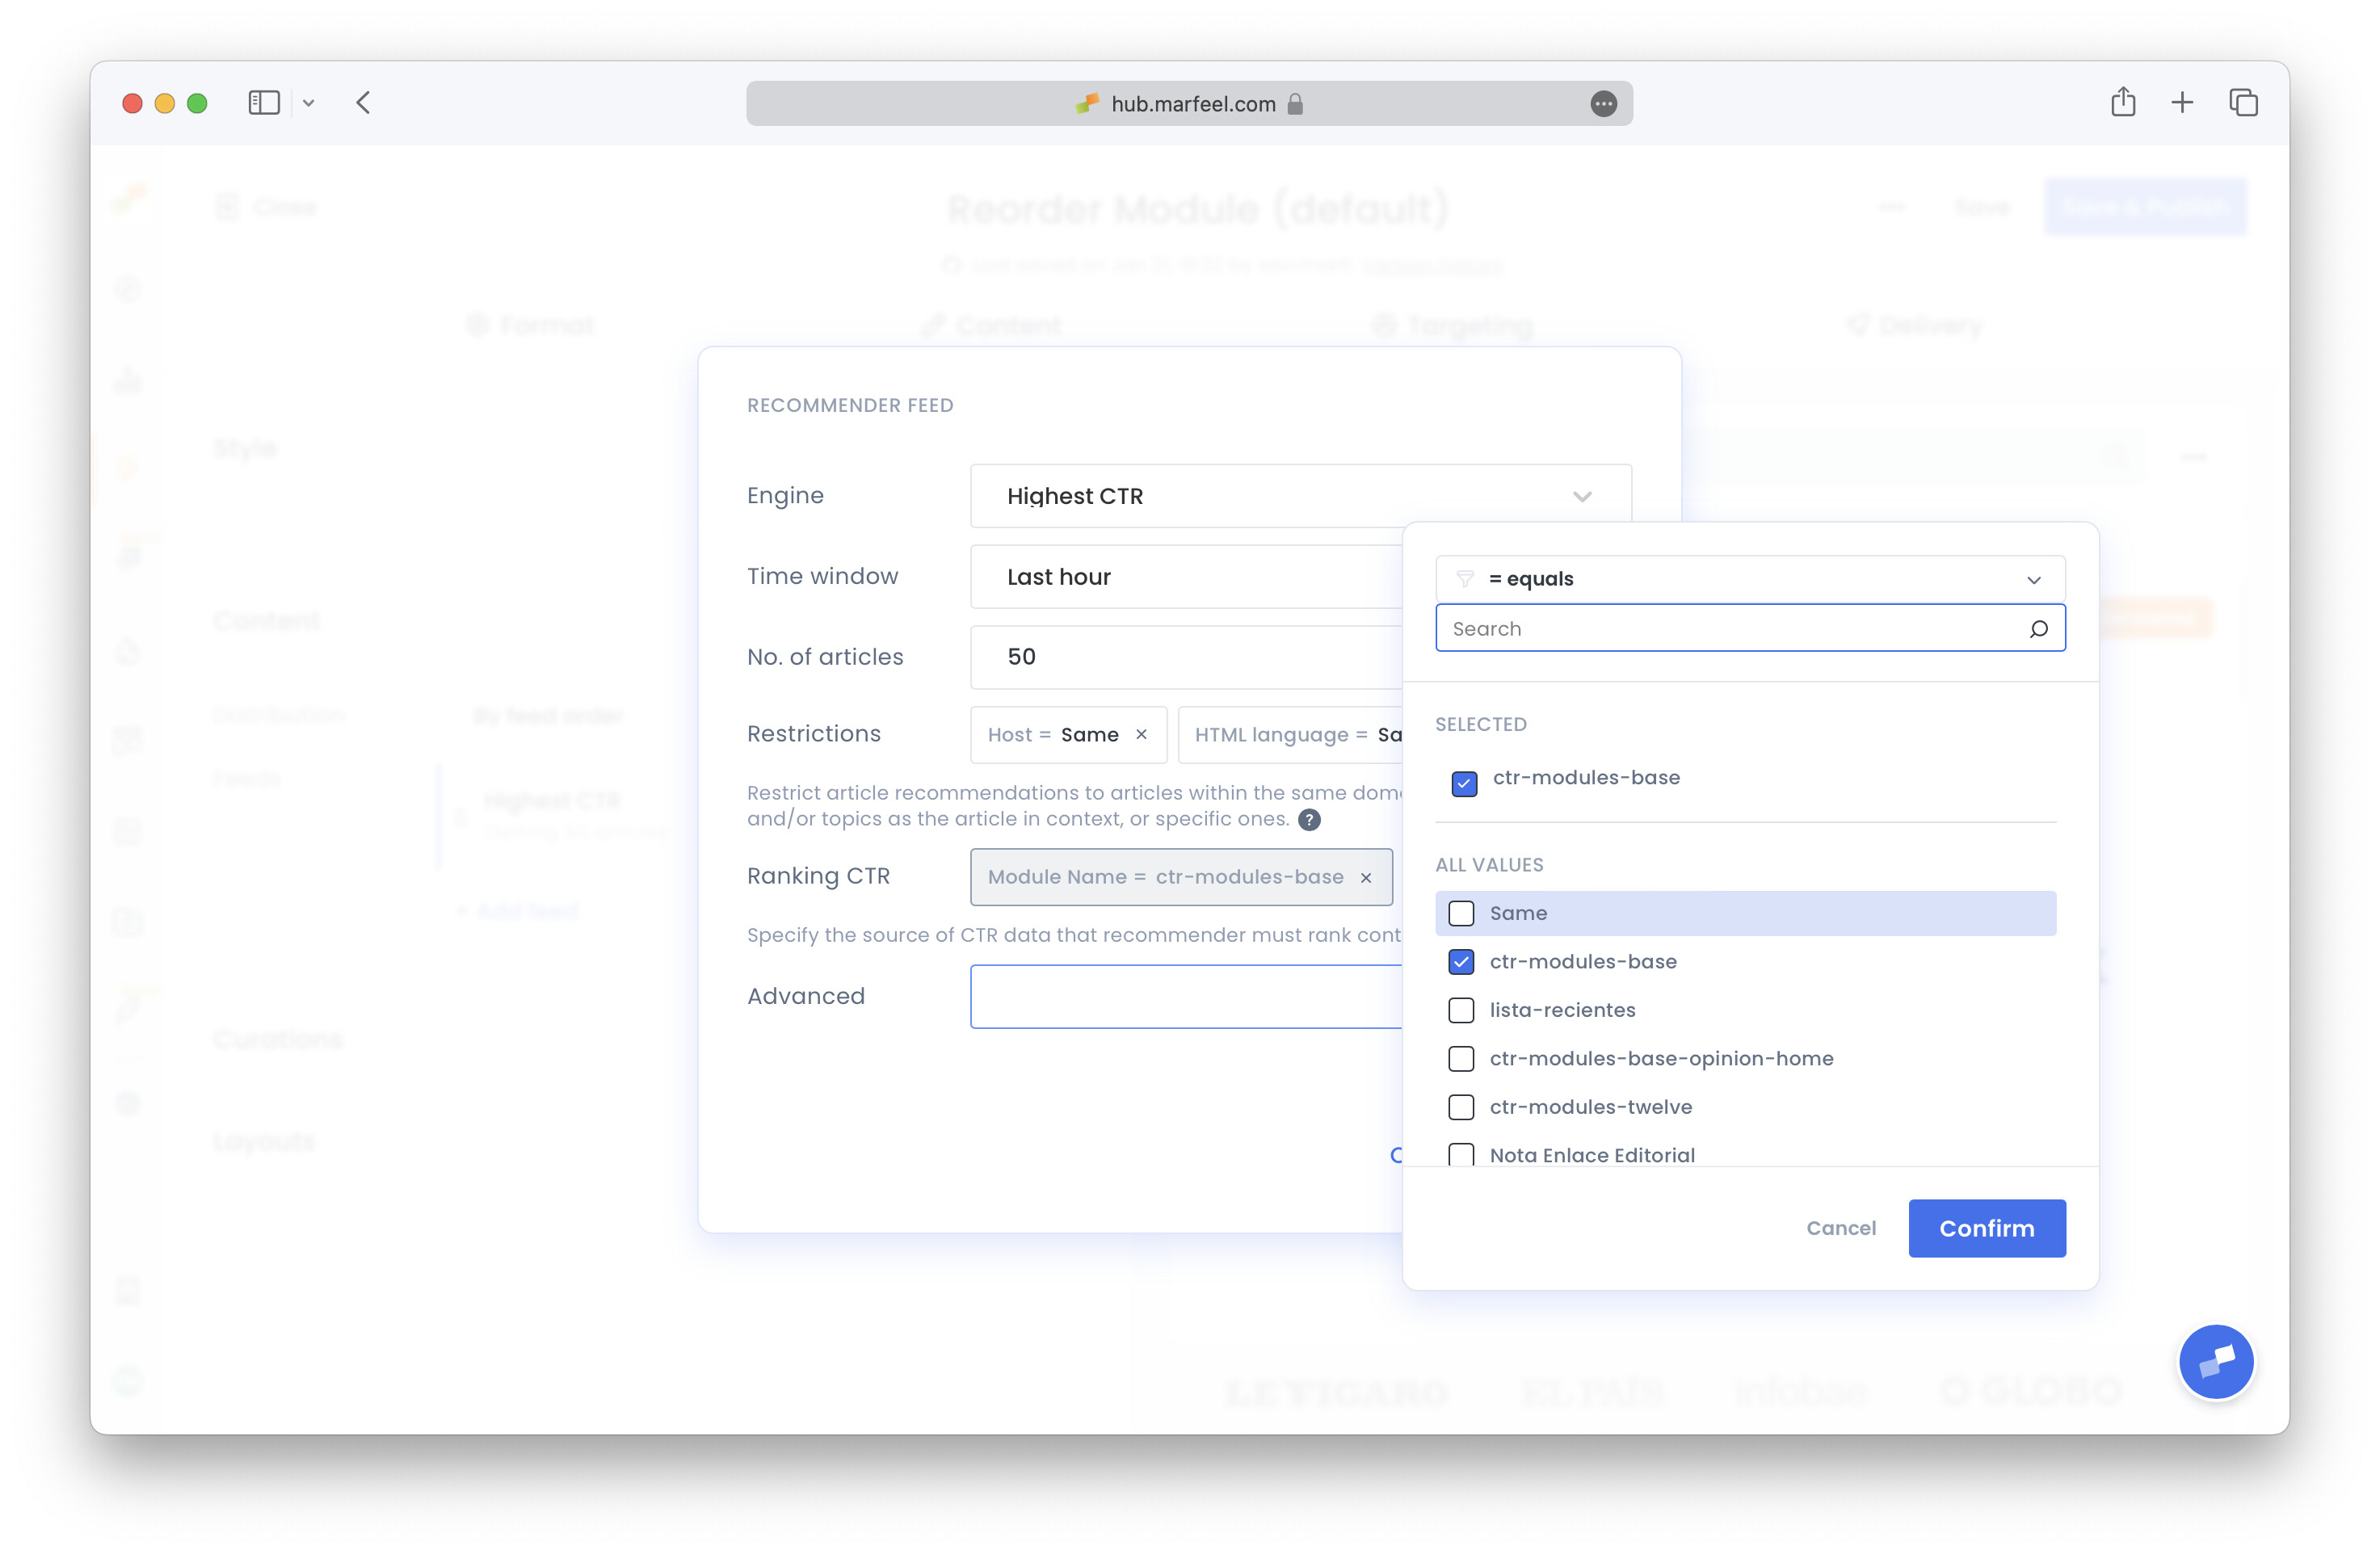Cancel the filter value selection

pos(1840,1228)
